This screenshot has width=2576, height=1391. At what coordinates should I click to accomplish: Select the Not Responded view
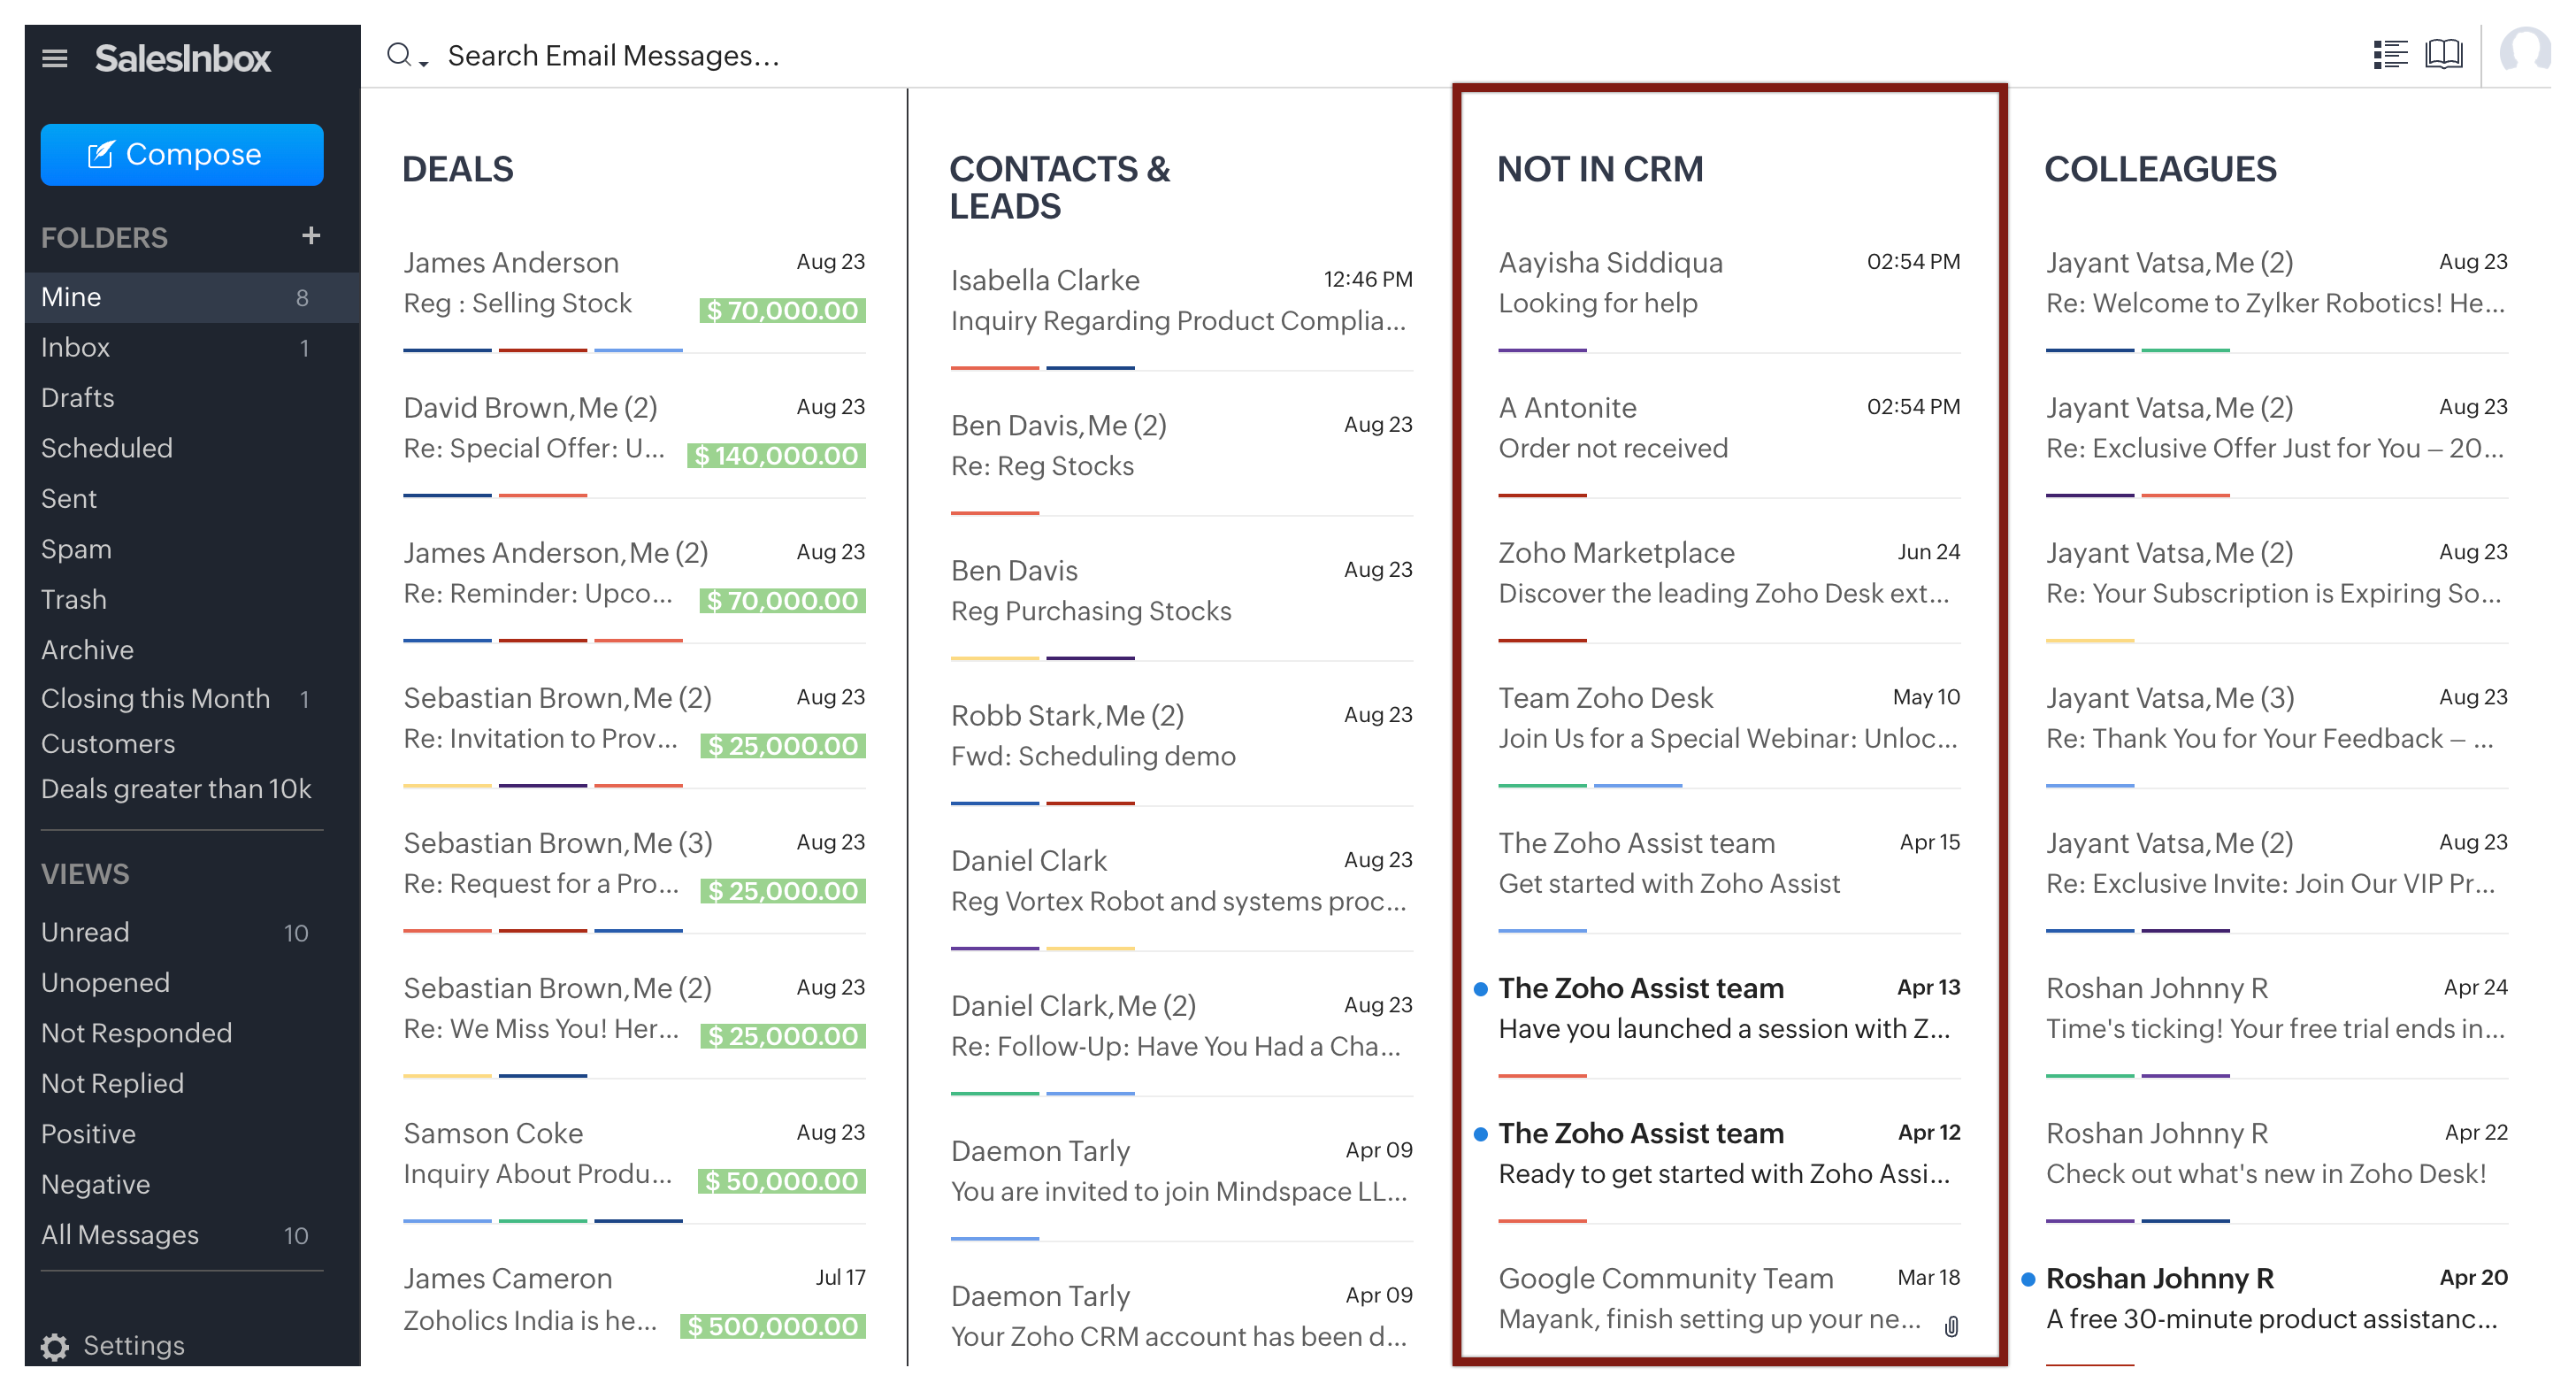coord(136,1033)
